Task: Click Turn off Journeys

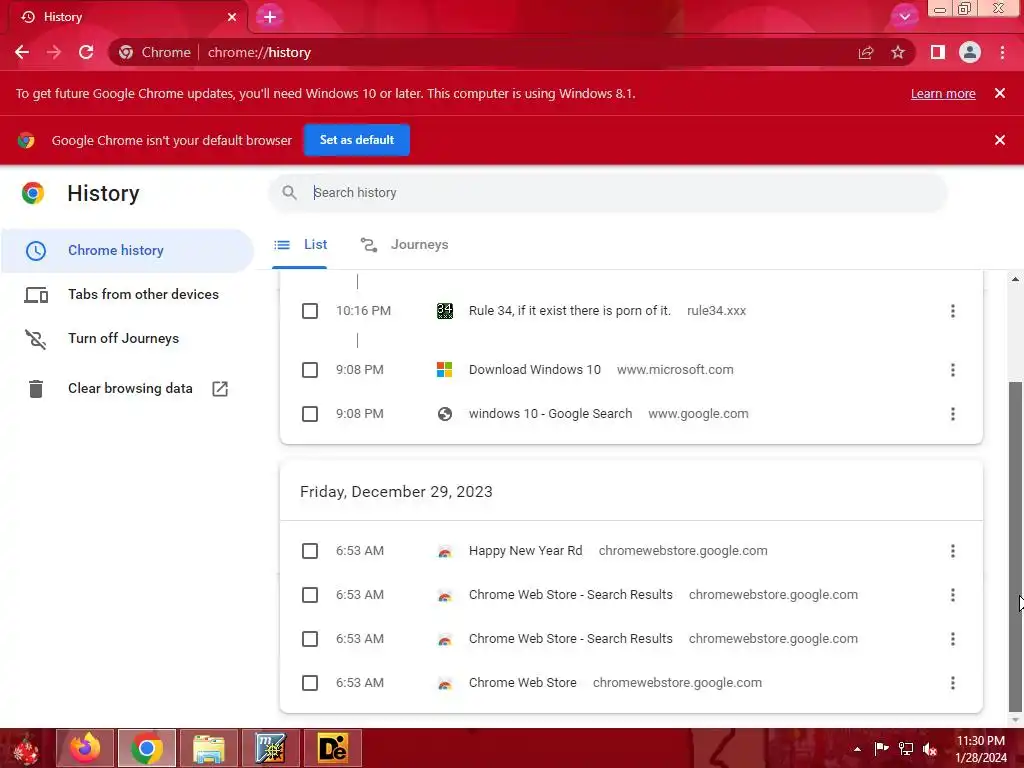Action: point(127,338)
